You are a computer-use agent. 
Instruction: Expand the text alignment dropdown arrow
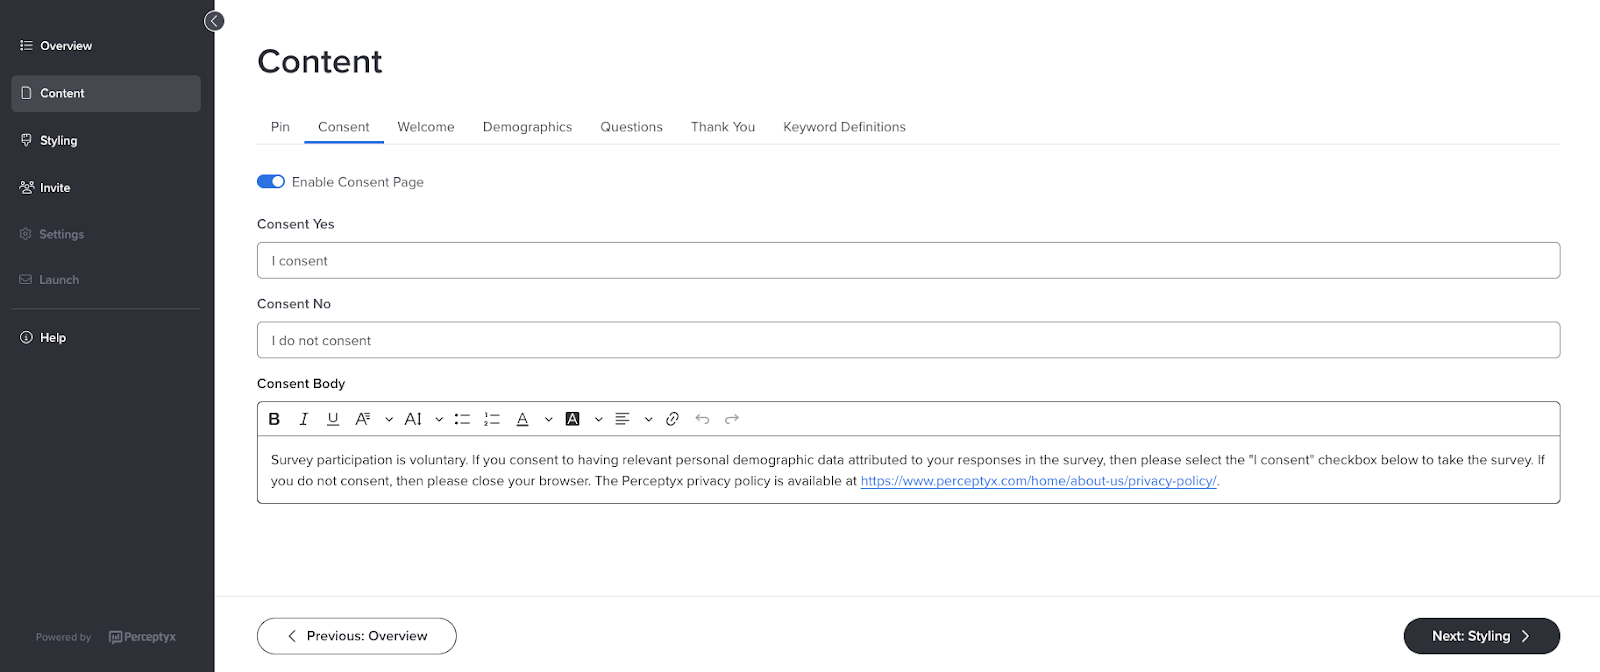[x=648, y=419]
